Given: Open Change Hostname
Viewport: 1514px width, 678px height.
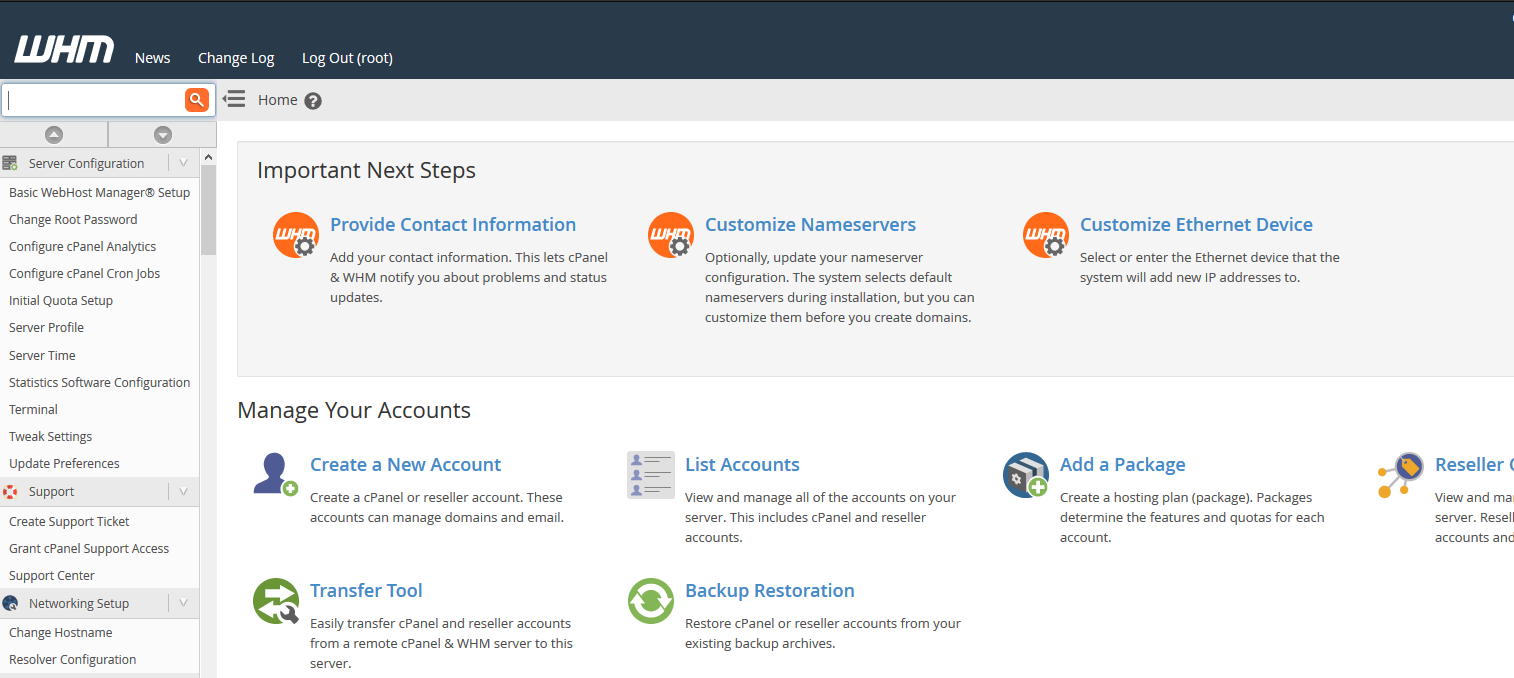Looking at the screenshot, I should [x=60, y=632].
